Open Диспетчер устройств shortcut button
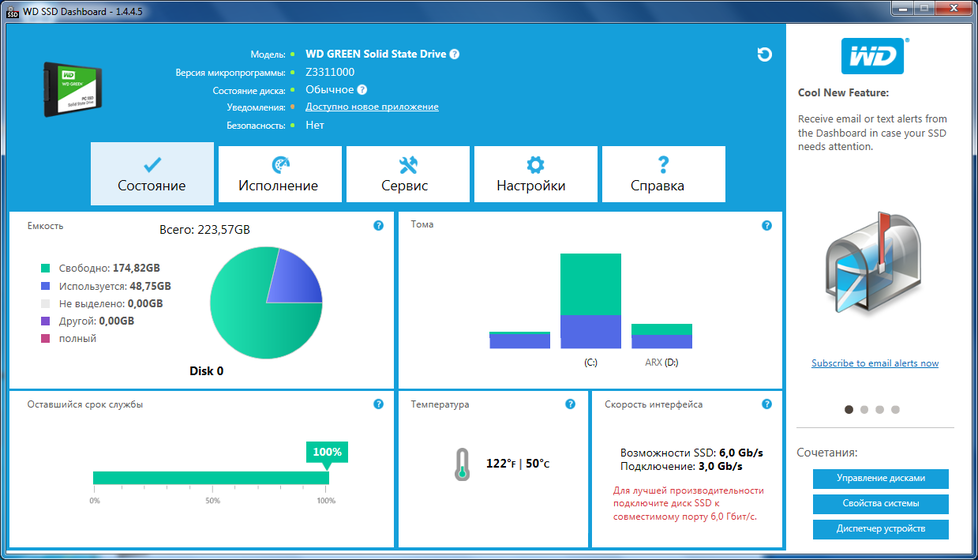Viewport: 978px width, 560px height. pos(880,528)
